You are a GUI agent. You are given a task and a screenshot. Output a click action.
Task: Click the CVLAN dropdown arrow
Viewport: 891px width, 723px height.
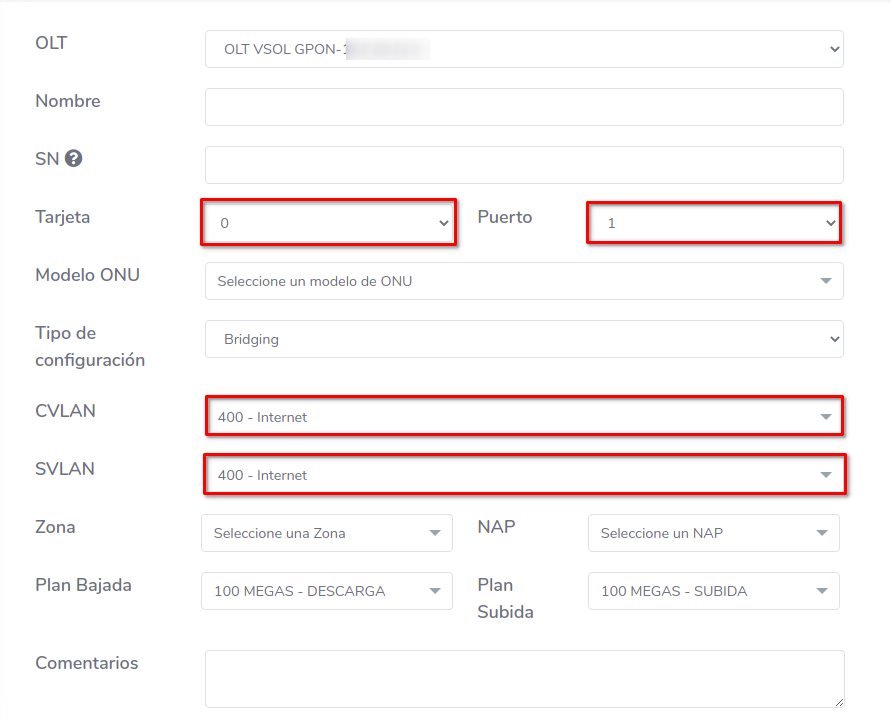[x=826, y=417]
